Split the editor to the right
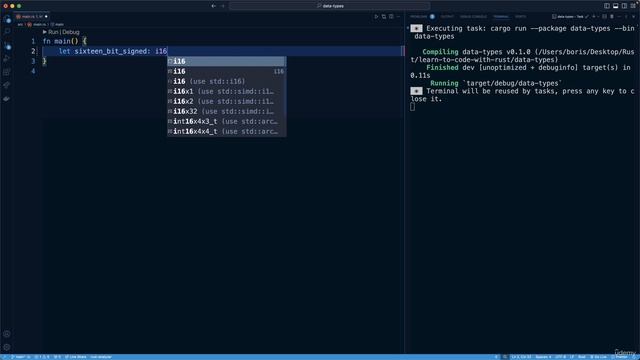 click(391, 17)
